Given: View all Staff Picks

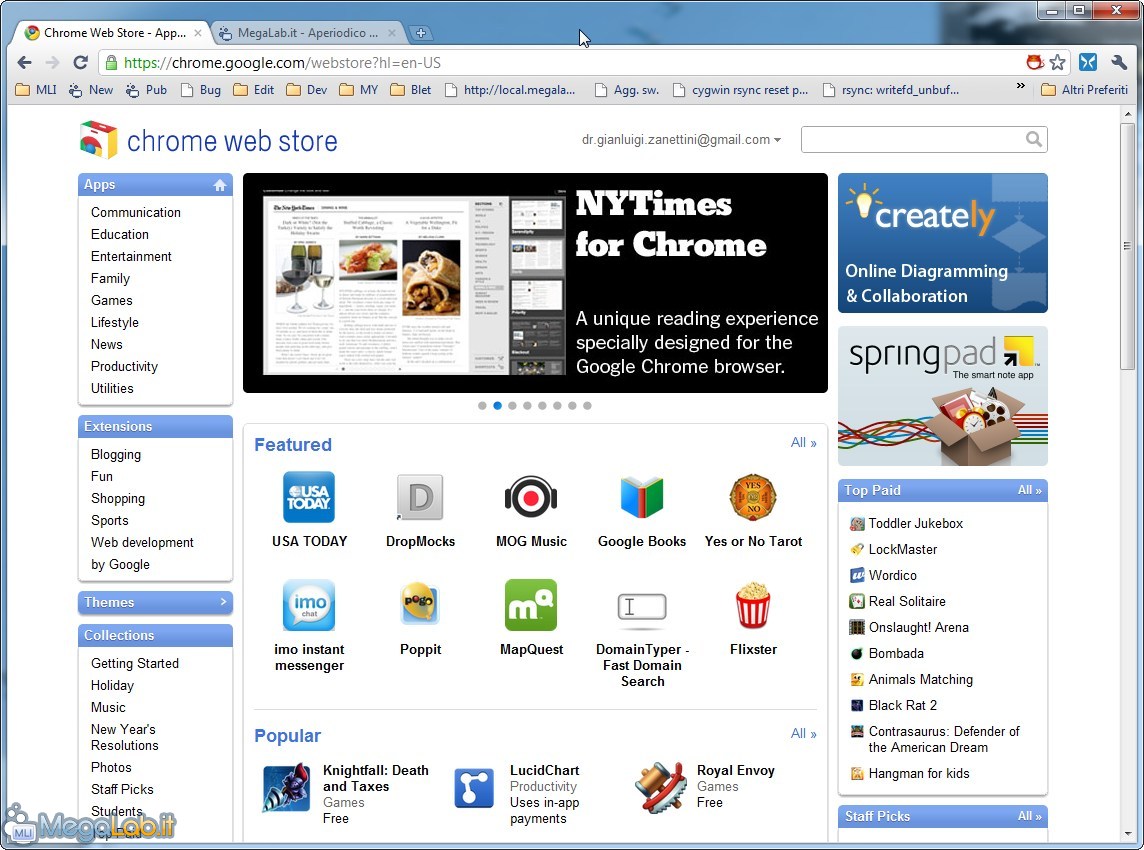Looking at the screenshot, I should tap(1029, 816).
